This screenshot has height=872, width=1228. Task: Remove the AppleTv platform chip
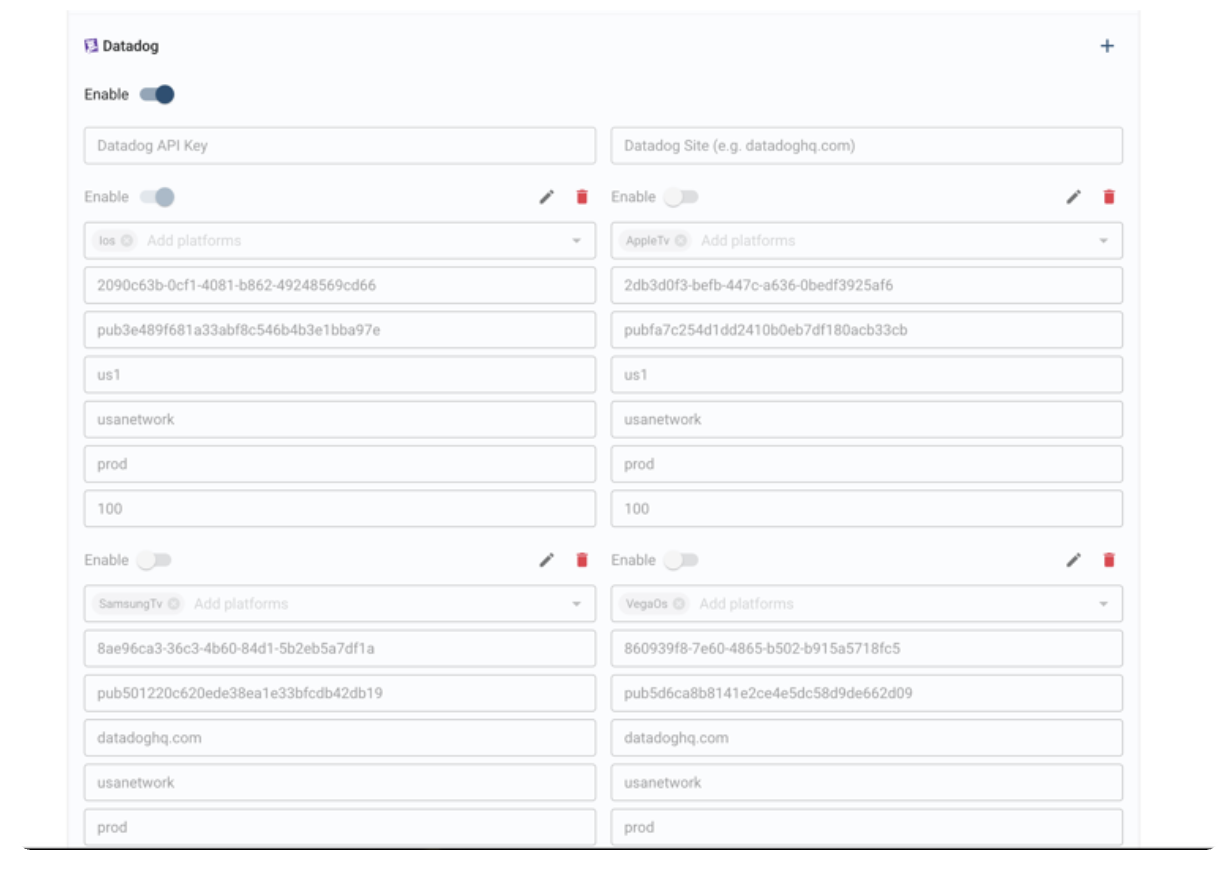click(x=681, y=241)
